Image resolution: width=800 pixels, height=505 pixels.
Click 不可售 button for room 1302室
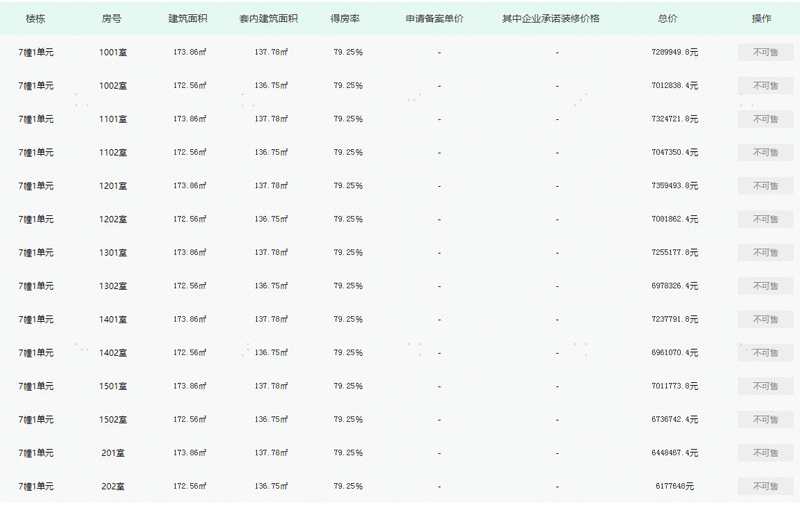click(765, 286)
